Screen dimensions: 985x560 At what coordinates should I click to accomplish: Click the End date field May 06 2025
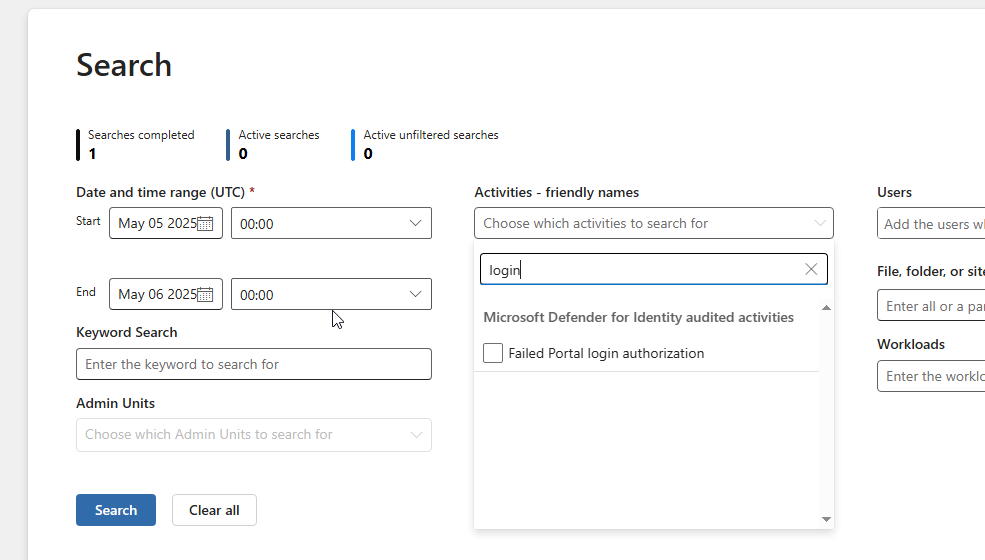pos(166,294)
